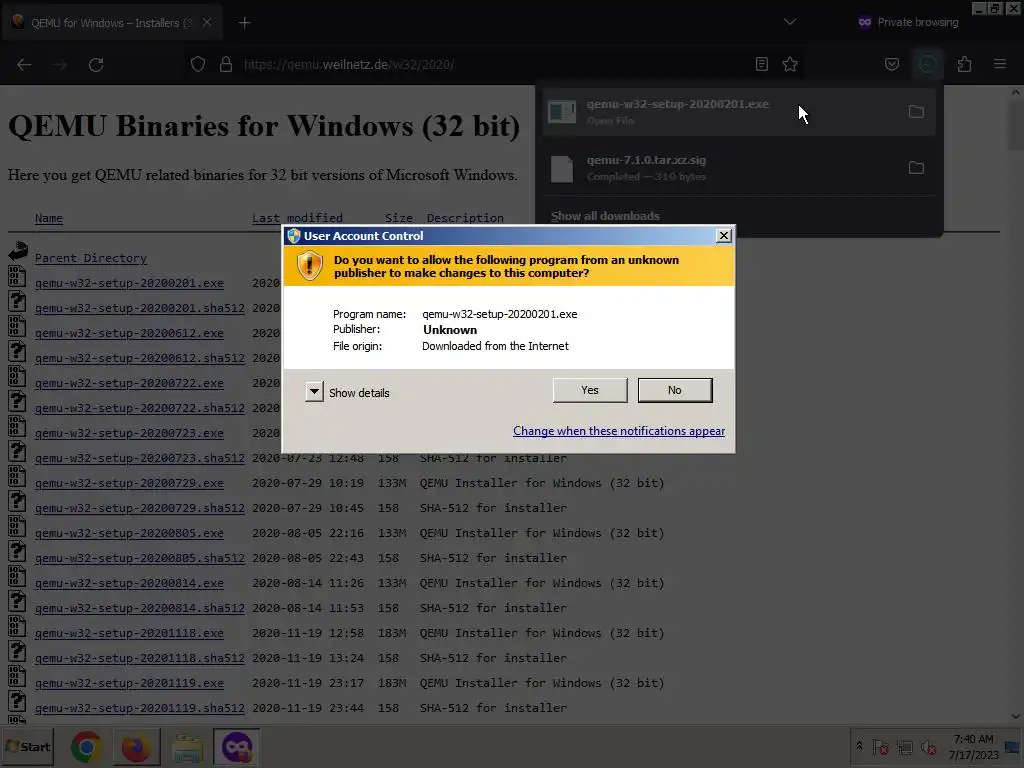Open Firefox hamburger menu
The image size is (1024, 768).
tap(1000, 64)
